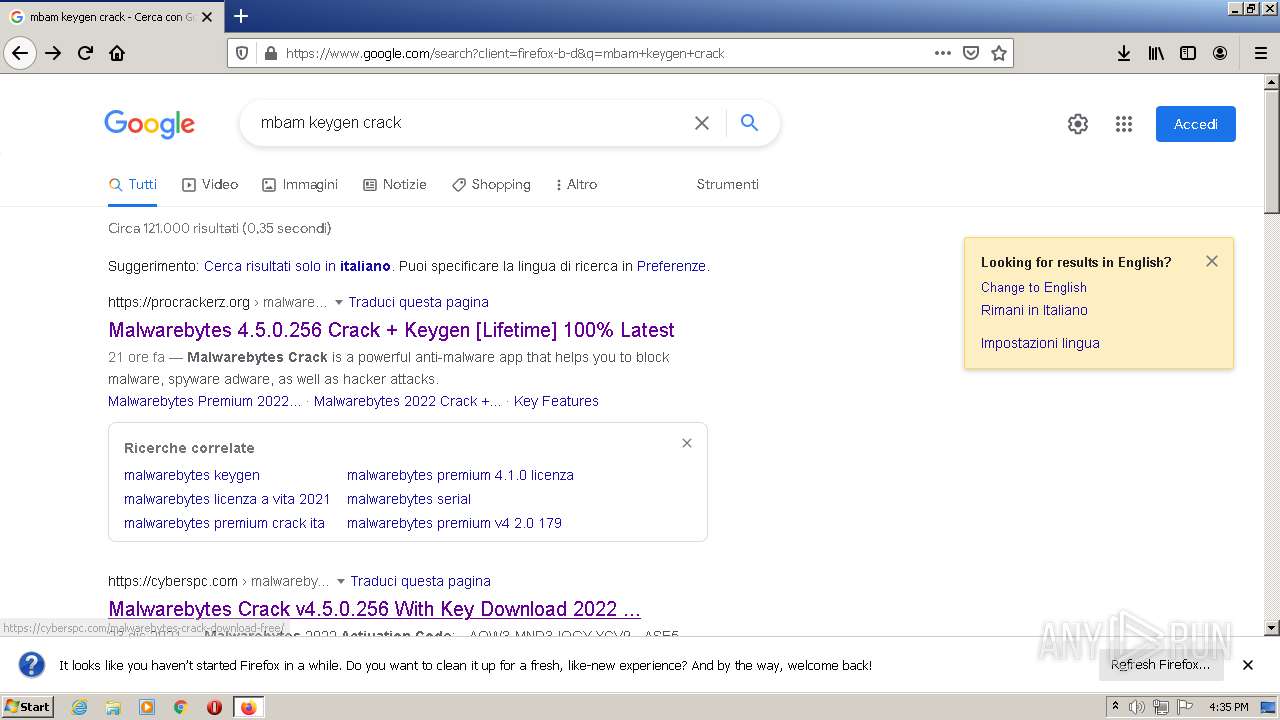Viewport: 1280px width, 720px height.
Task: Open the Windows Start menu
Action: tap(28, 706)
